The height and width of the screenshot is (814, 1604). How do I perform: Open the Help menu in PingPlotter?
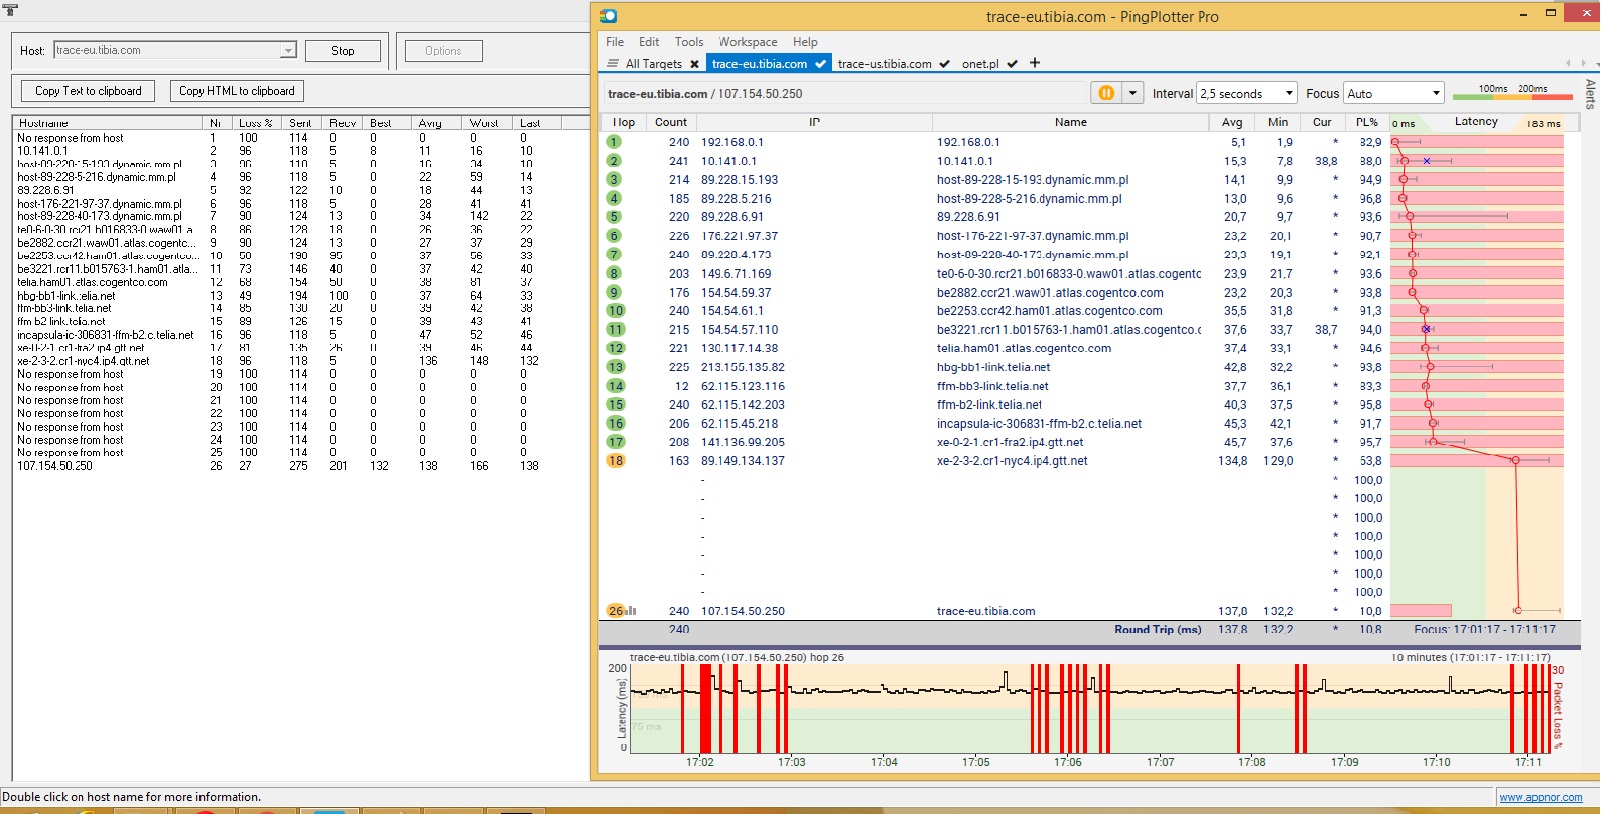coord(805,42)
